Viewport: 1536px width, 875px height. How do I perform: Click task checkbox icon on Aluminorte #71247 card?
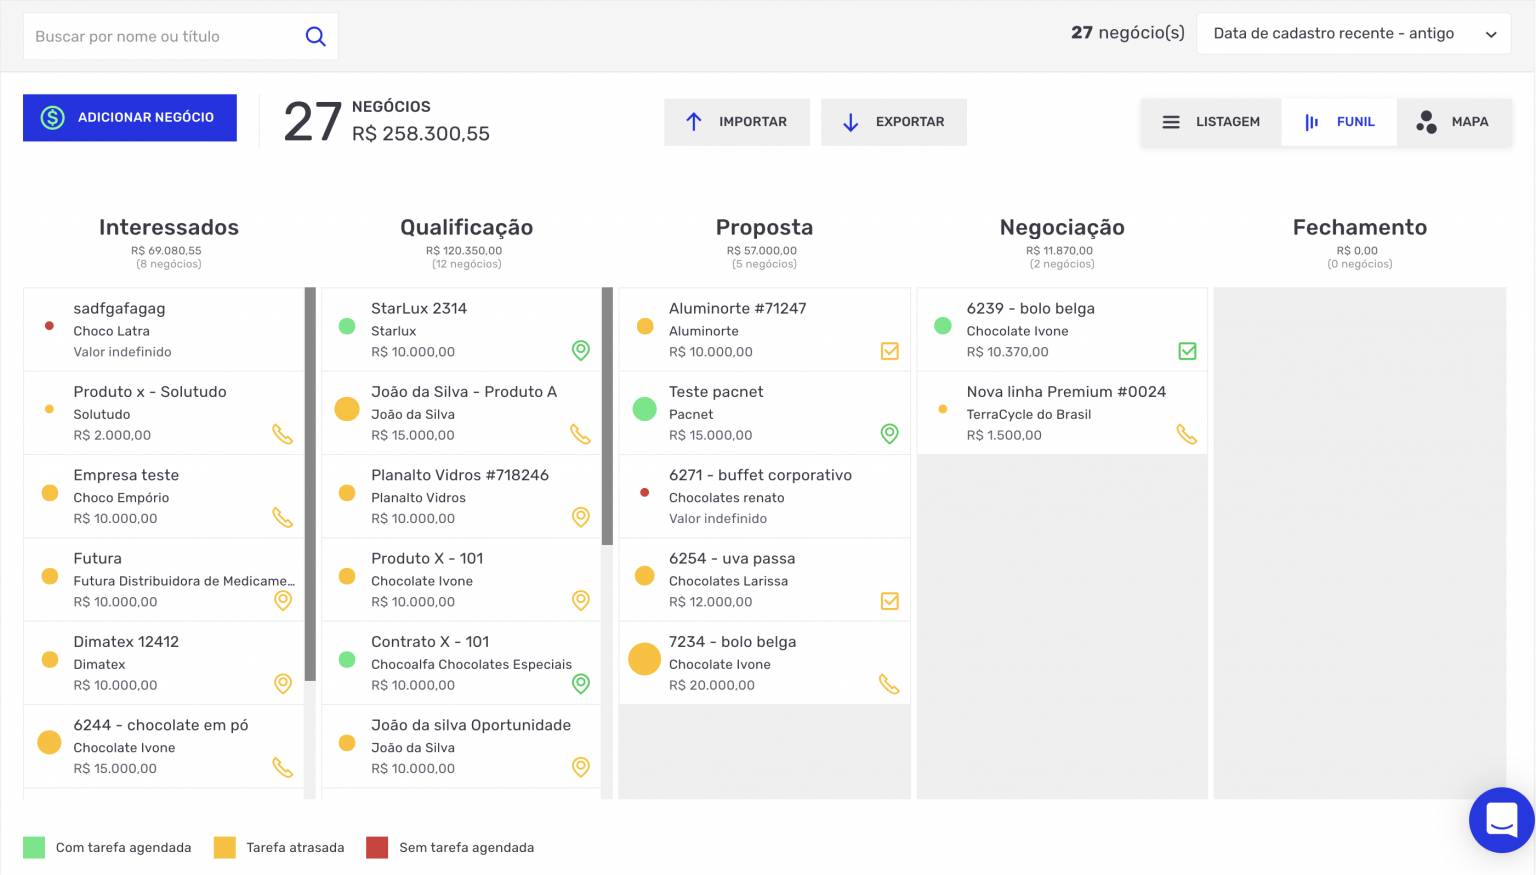pyautogui.click(x=889, y=351)
